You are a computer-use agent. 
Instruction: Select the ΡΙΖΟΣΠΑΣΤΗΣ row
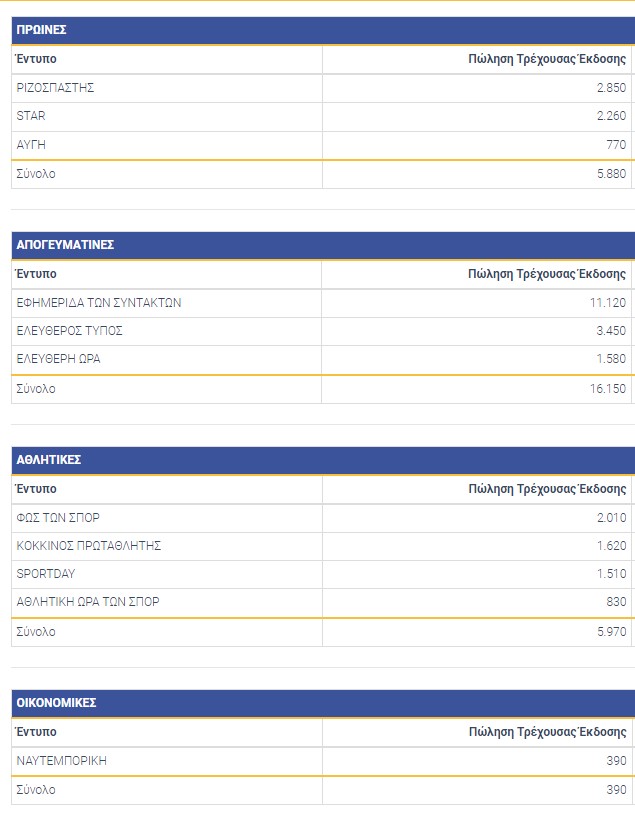click(x=323, y=88)
